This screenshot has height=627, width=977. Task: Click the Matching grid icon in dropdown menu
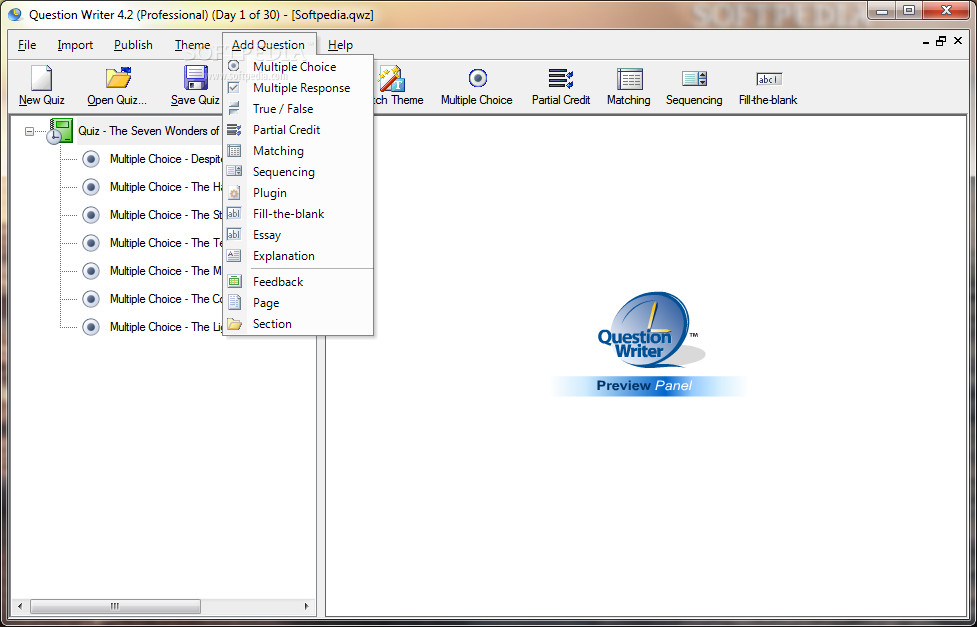tap(234, 150)
